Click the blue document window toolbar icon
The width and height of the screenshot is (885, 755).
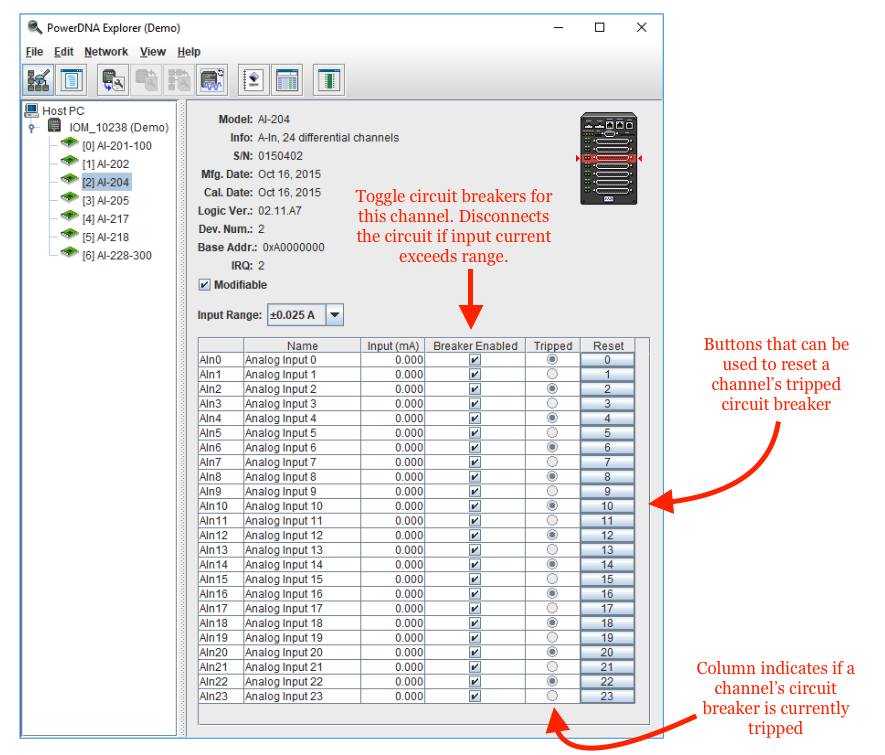[x=71, y=80]
